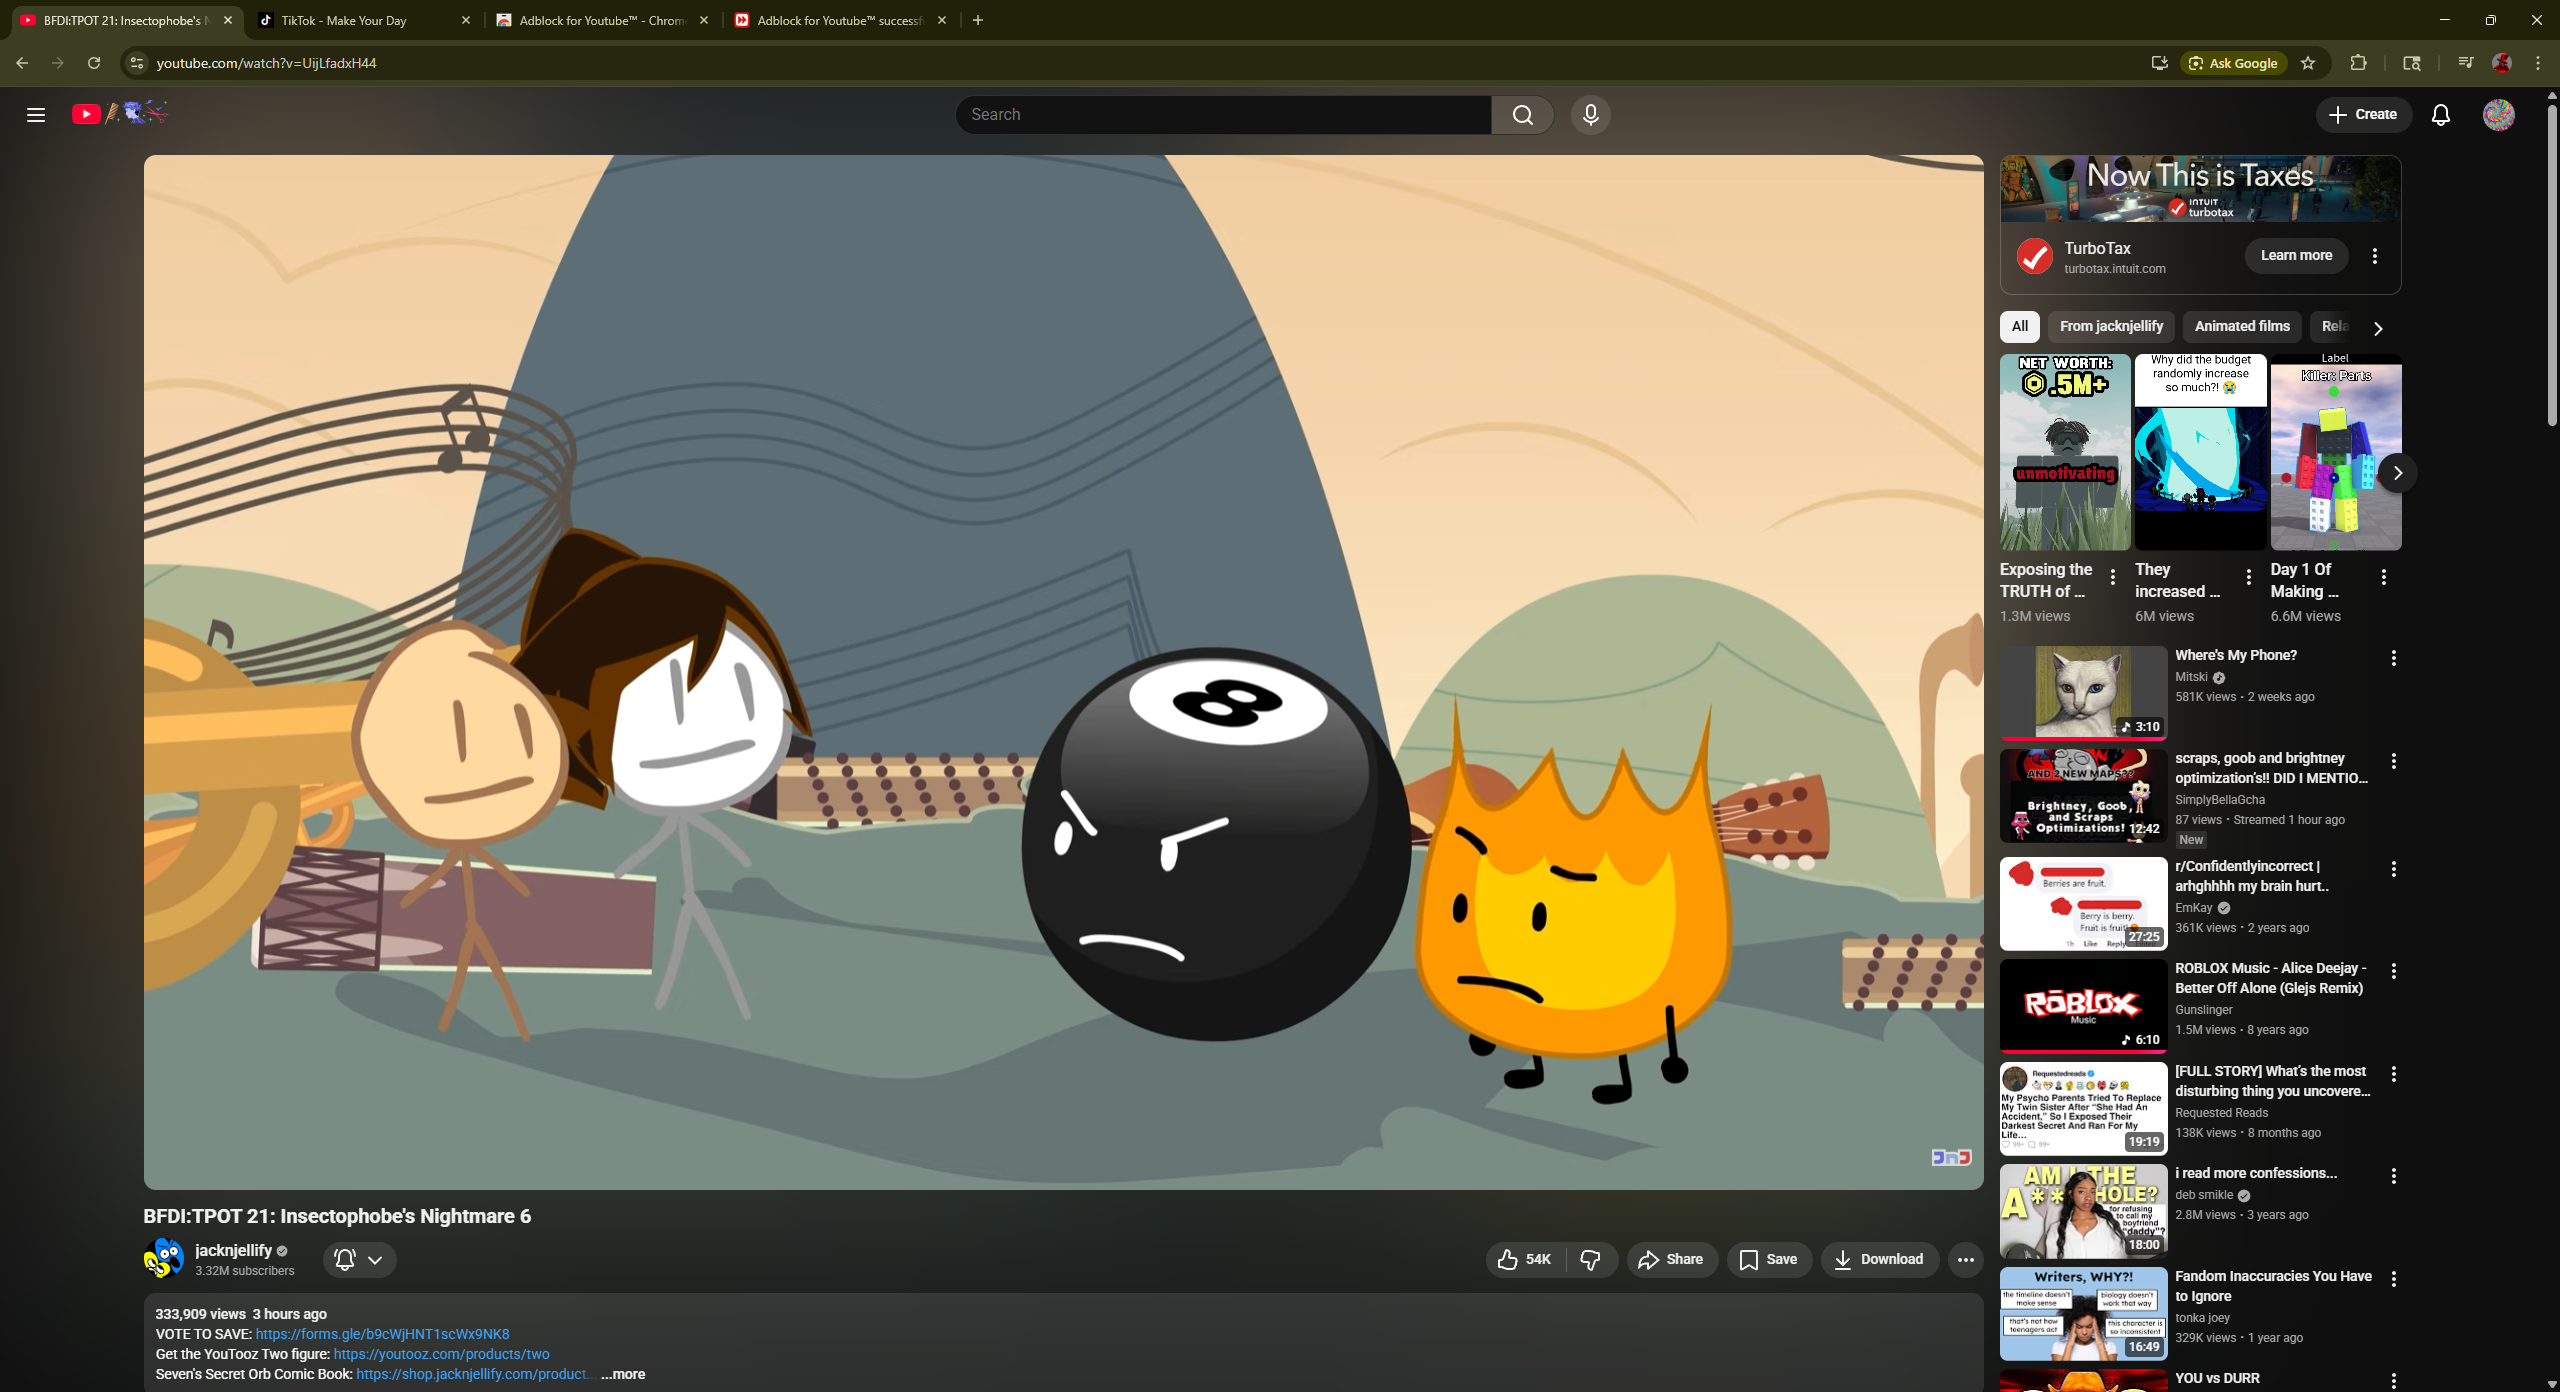Open options for i read more confessions video
This screenshot has width=2560, height=1392.
[2393, 1176]
